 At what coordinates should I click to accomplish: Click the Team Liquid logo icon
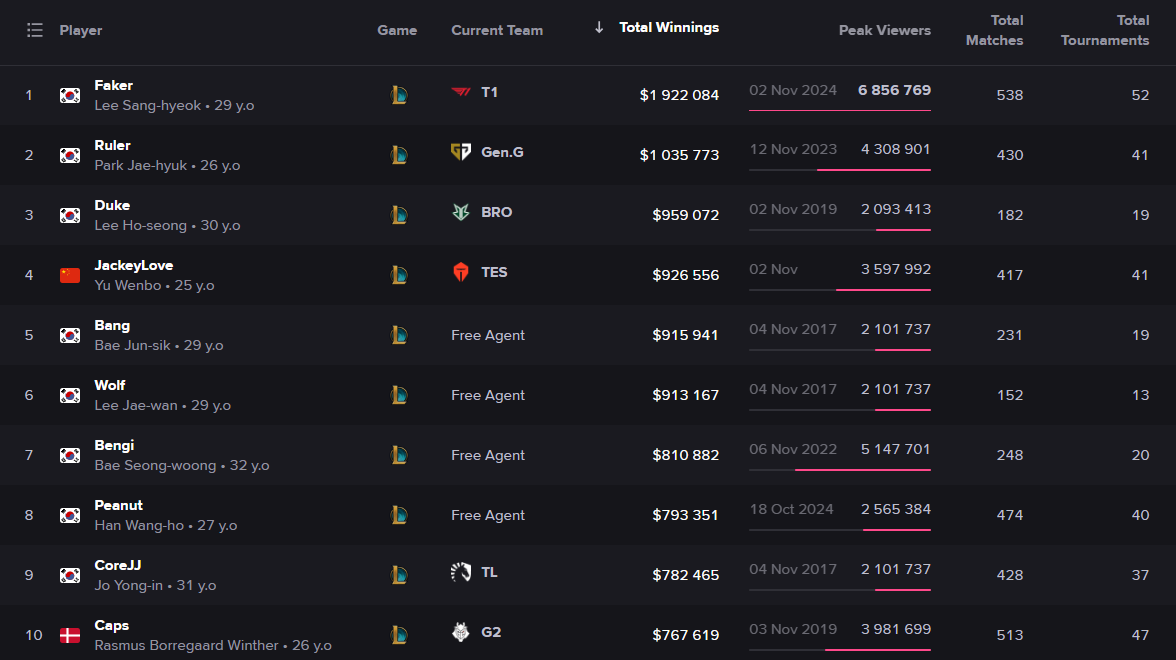(460, 572)
